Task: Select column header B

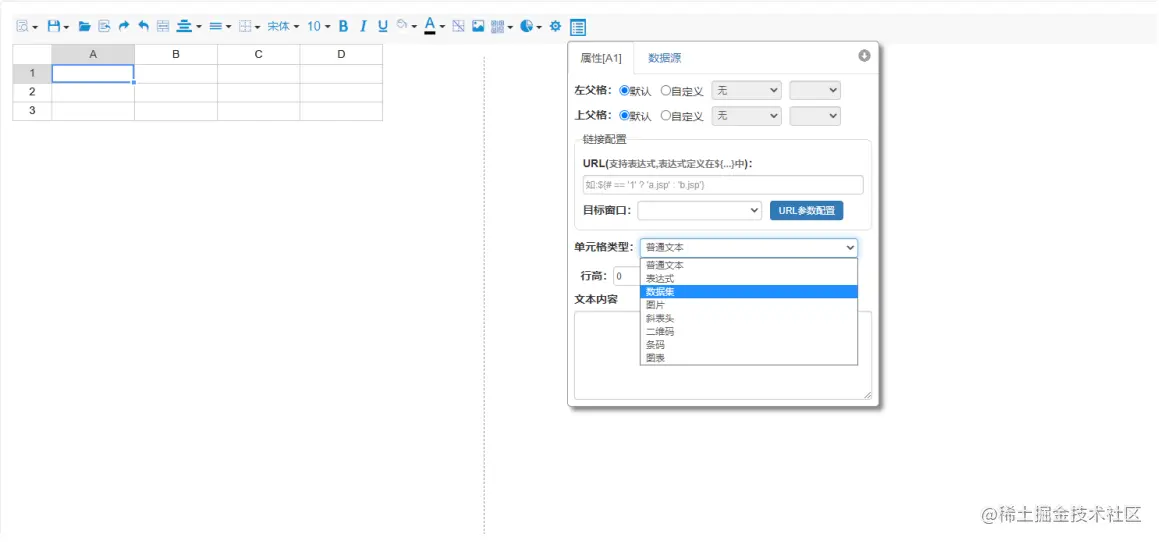Action: (176, 54)
